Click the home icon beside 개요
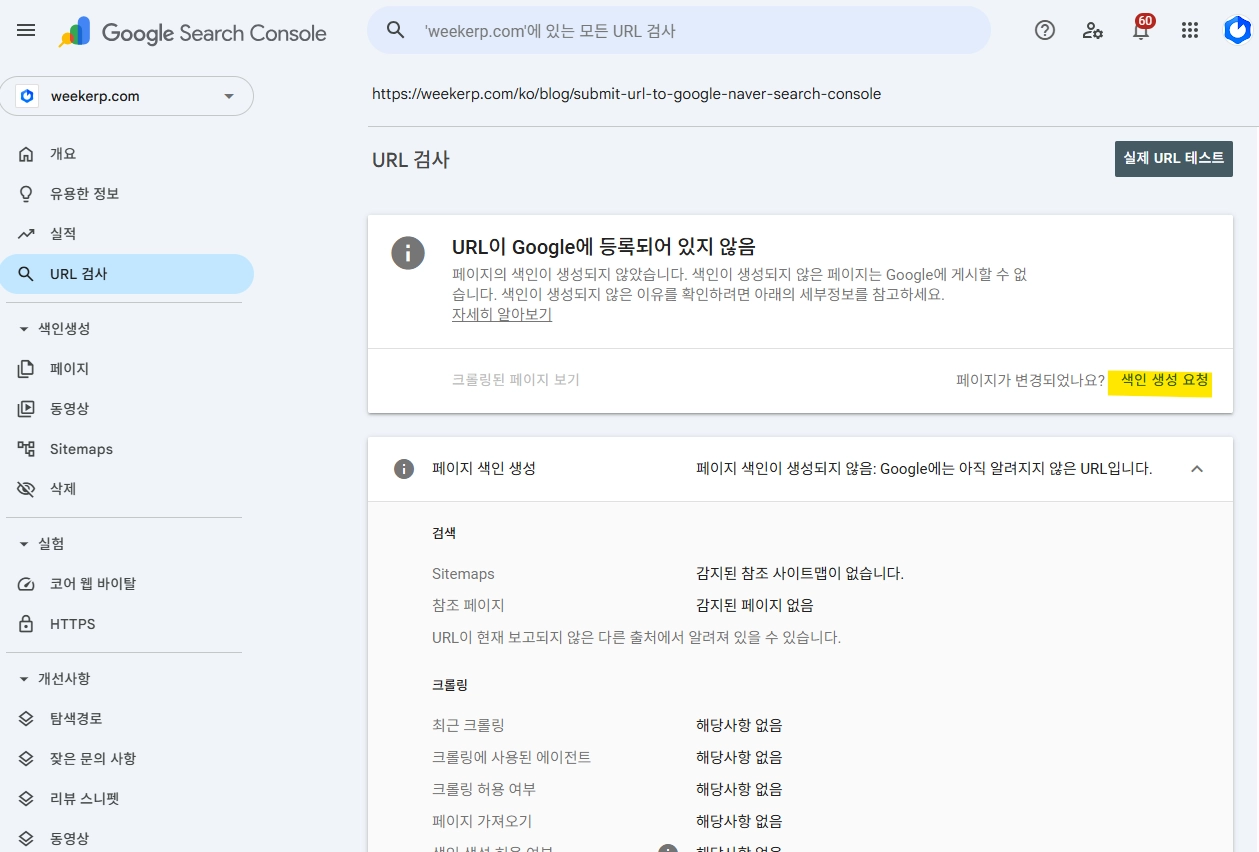The width and height of the screenshot is (1259, 852). 26,154
